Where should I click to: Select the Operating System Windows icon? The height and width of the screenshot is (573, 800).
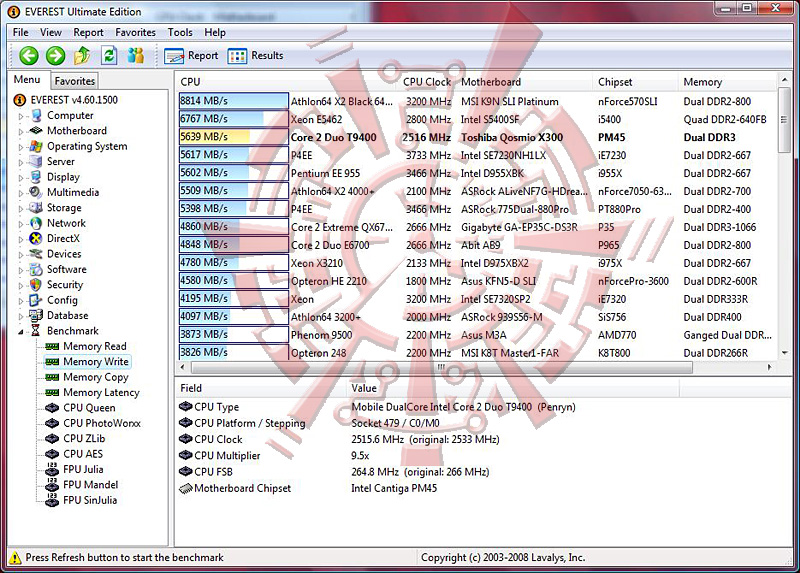(x=36, y=146)
